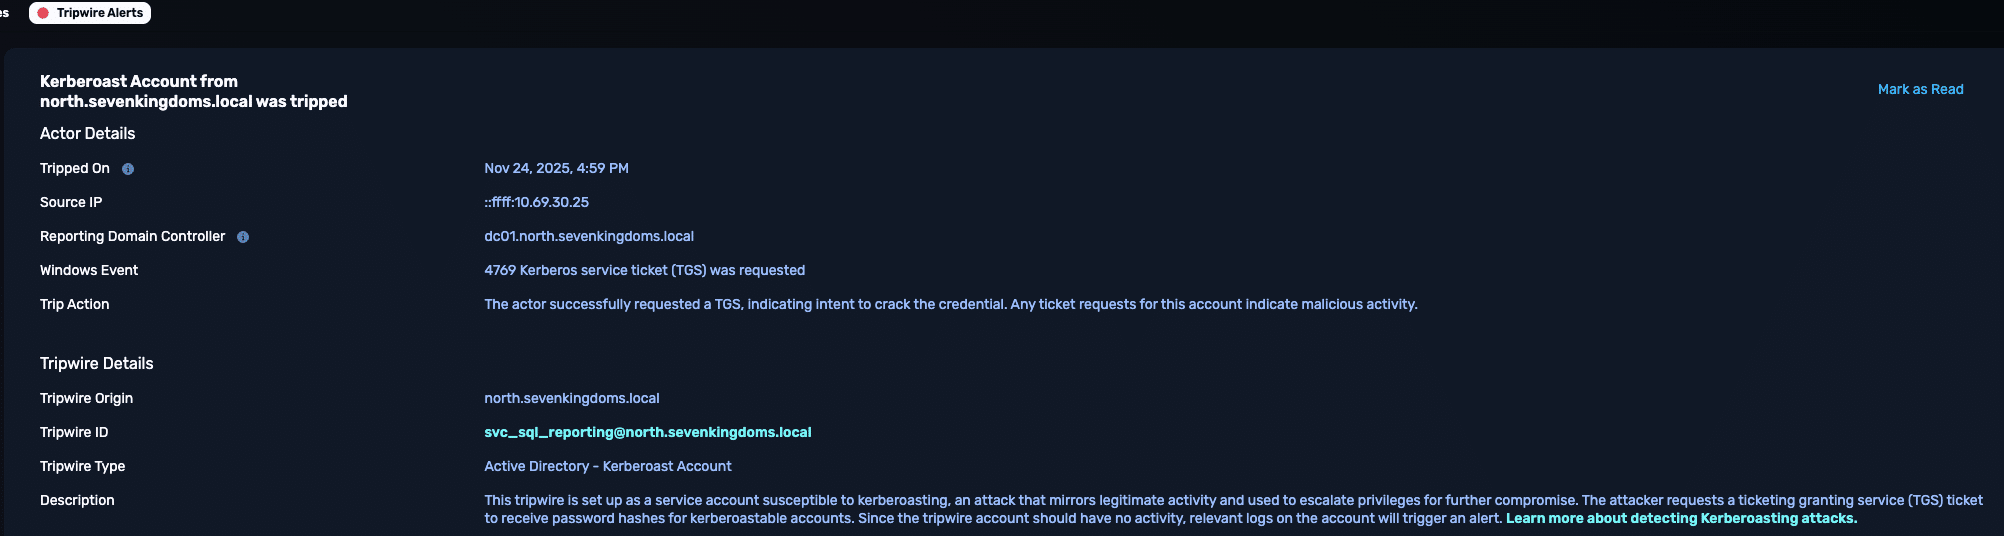This screenshot has height=536, width=2004.
Task: Click the Source IP field label
Action: [71, 202]
